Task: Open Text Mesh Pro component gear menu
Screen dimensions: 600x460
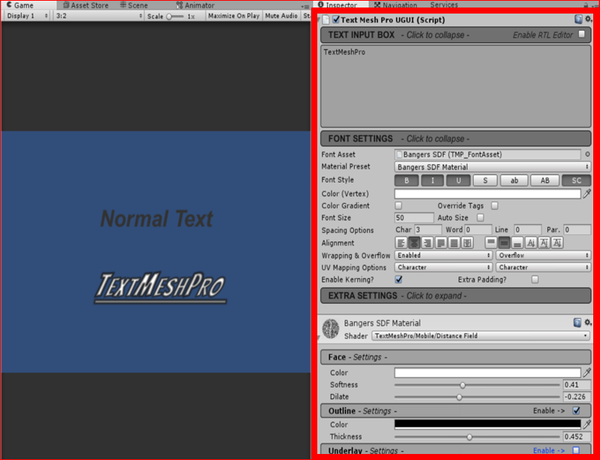Action: pos(588,19)
